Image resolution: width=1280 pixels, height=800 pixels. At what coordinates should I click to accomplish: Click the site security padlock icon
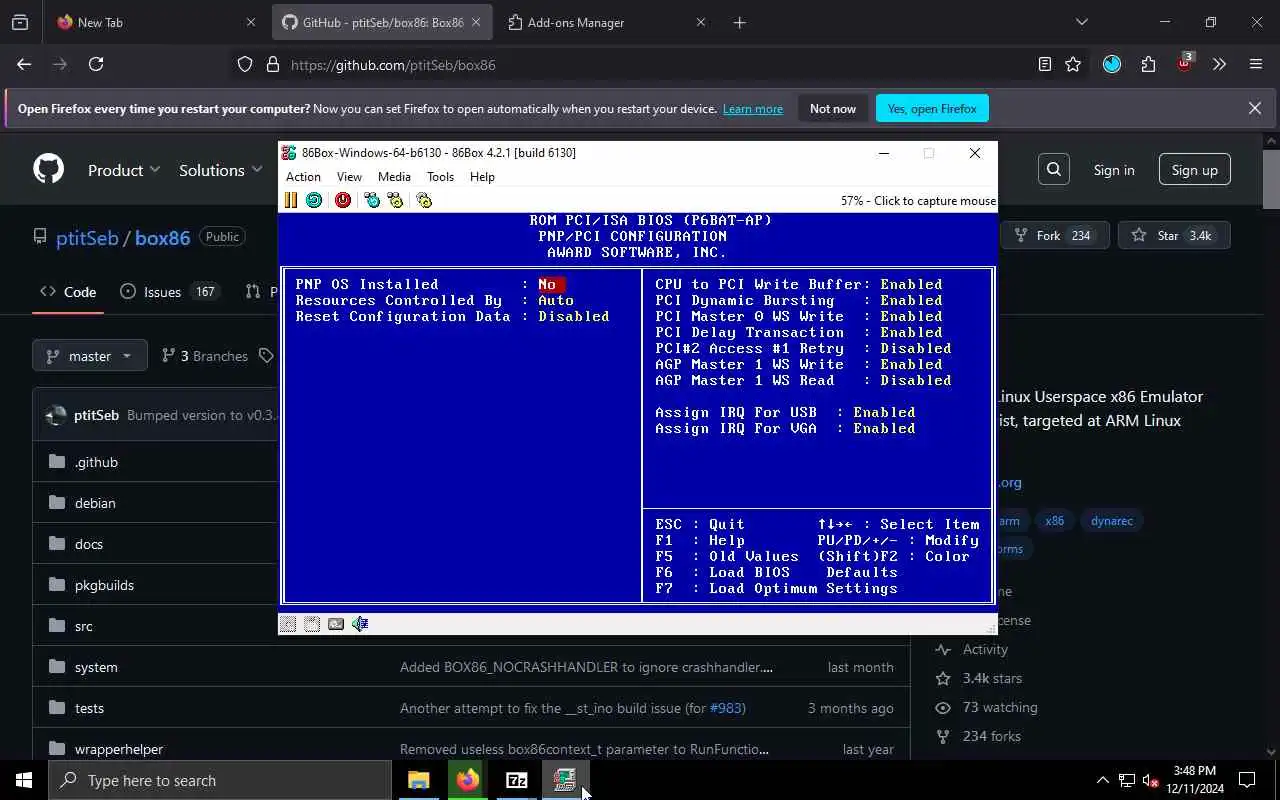point(272,64)
